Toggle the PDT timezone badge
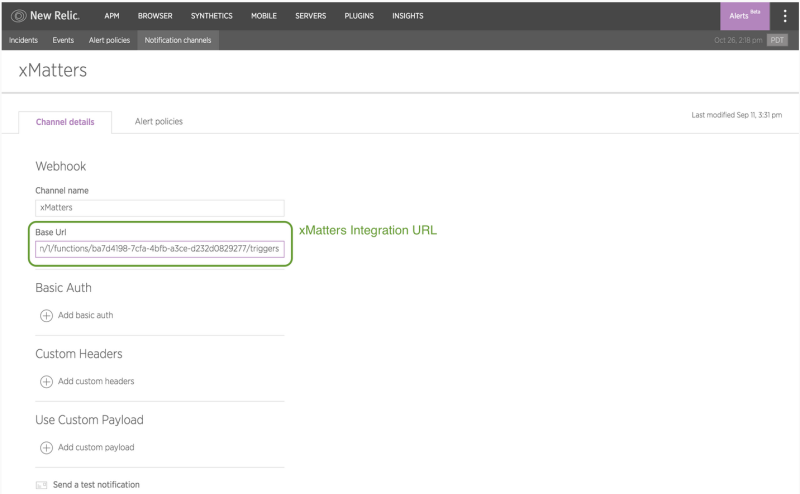The image size is (800, 494). [778, 40]
